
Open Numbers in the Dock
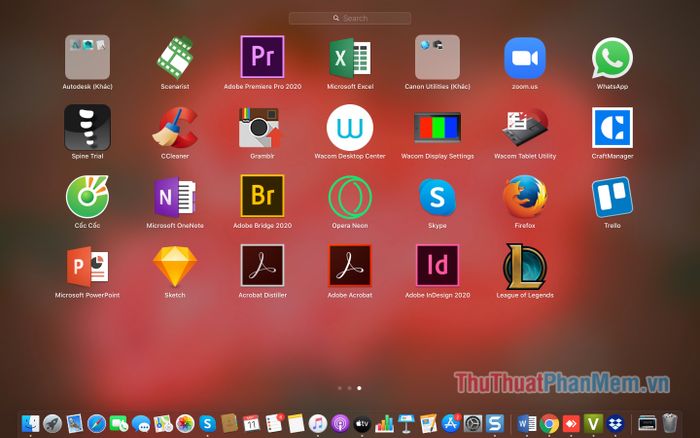click(x=384, y=423)
